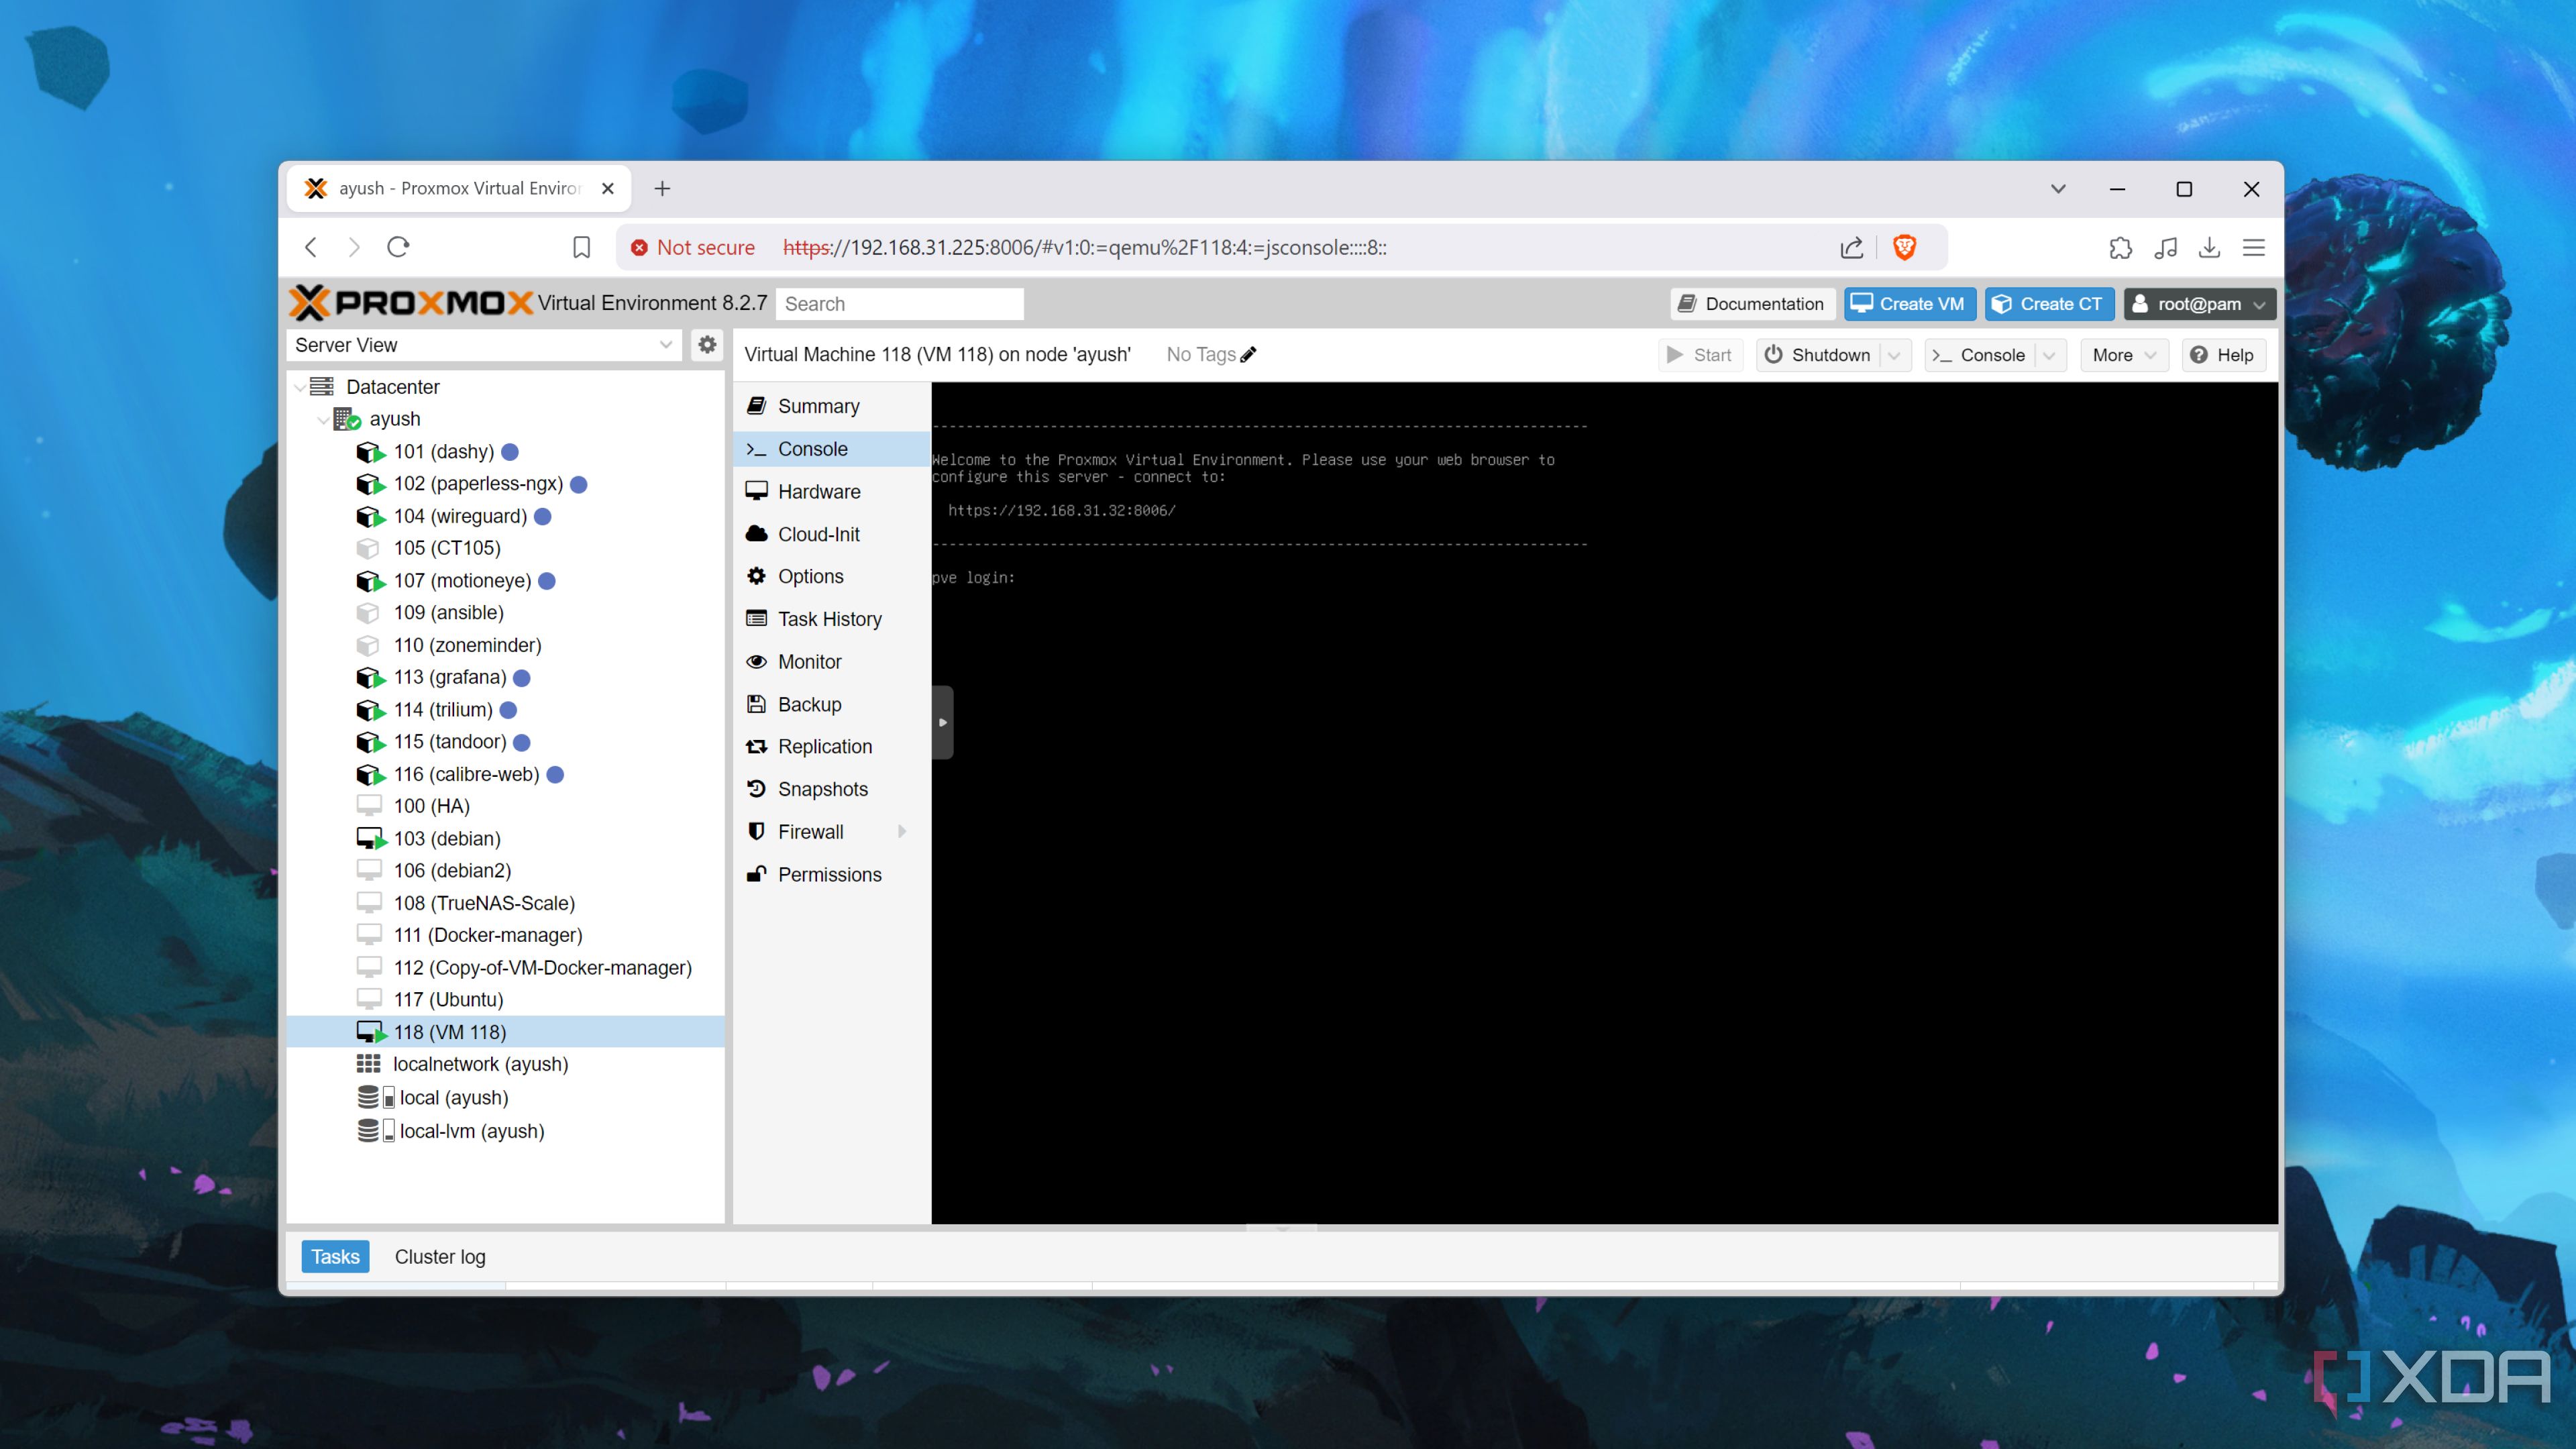Image resolution: width=2576 pixels, height=1449 pixels.
Task: Collapse the Datacenter tree node
Action: [x=300, y=387]
